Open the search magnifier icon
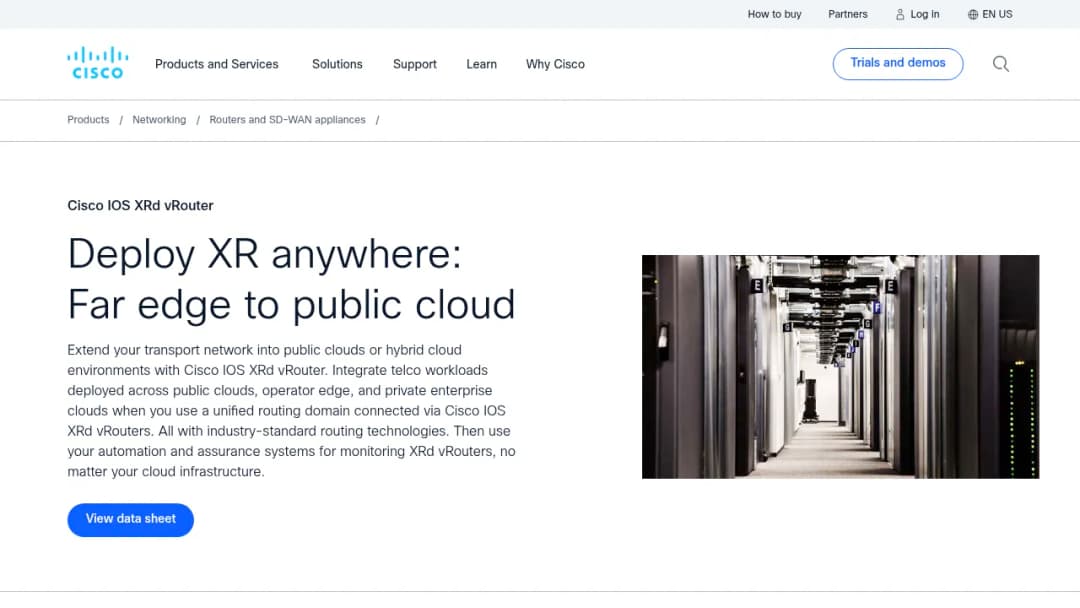 point(1001,64)
